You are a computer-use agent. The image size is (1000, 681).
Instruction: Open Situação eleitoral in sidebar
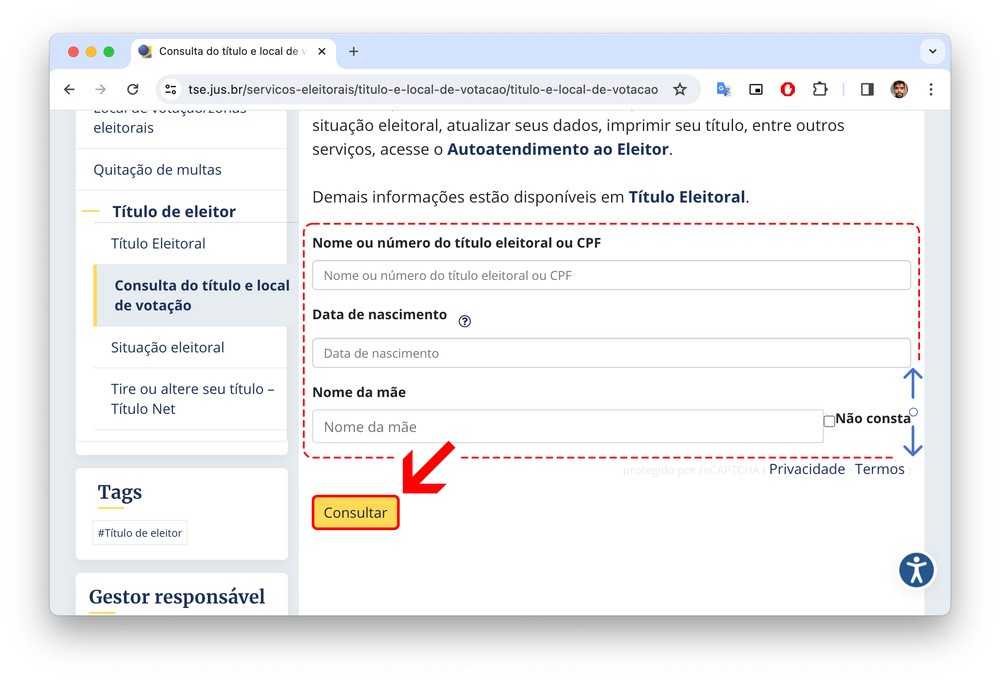[x=168, y=348]
